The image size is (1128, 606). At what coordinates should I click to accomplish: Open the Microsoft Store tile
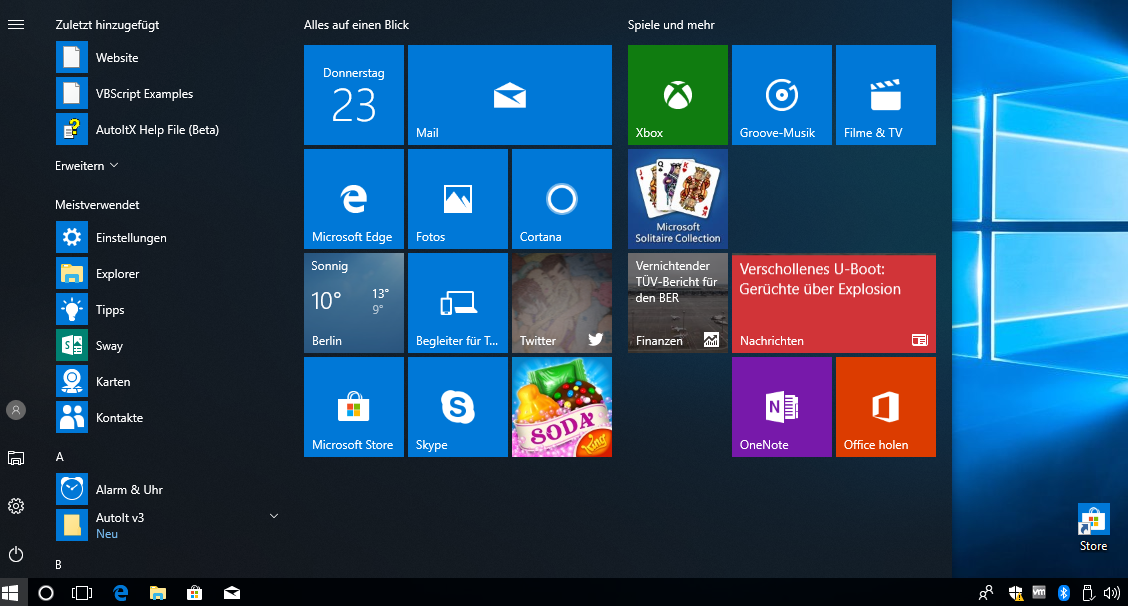pyautogui.click(x=353, y=407)
